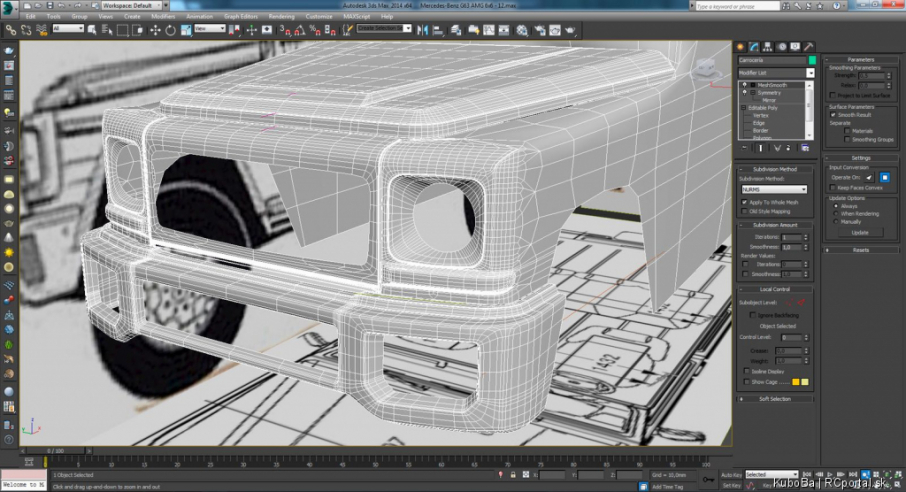Image resolution: width=906 pixels, height=492 pixels.
Task: Click the green object color swatch
Action: point(812,60)
